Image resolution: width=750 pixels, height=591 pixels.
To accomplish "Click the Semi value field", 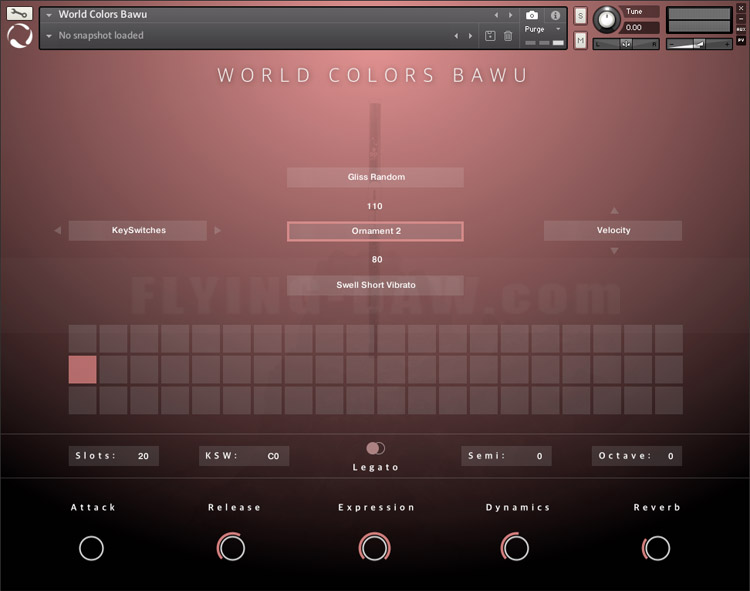I will pos(506,456).
